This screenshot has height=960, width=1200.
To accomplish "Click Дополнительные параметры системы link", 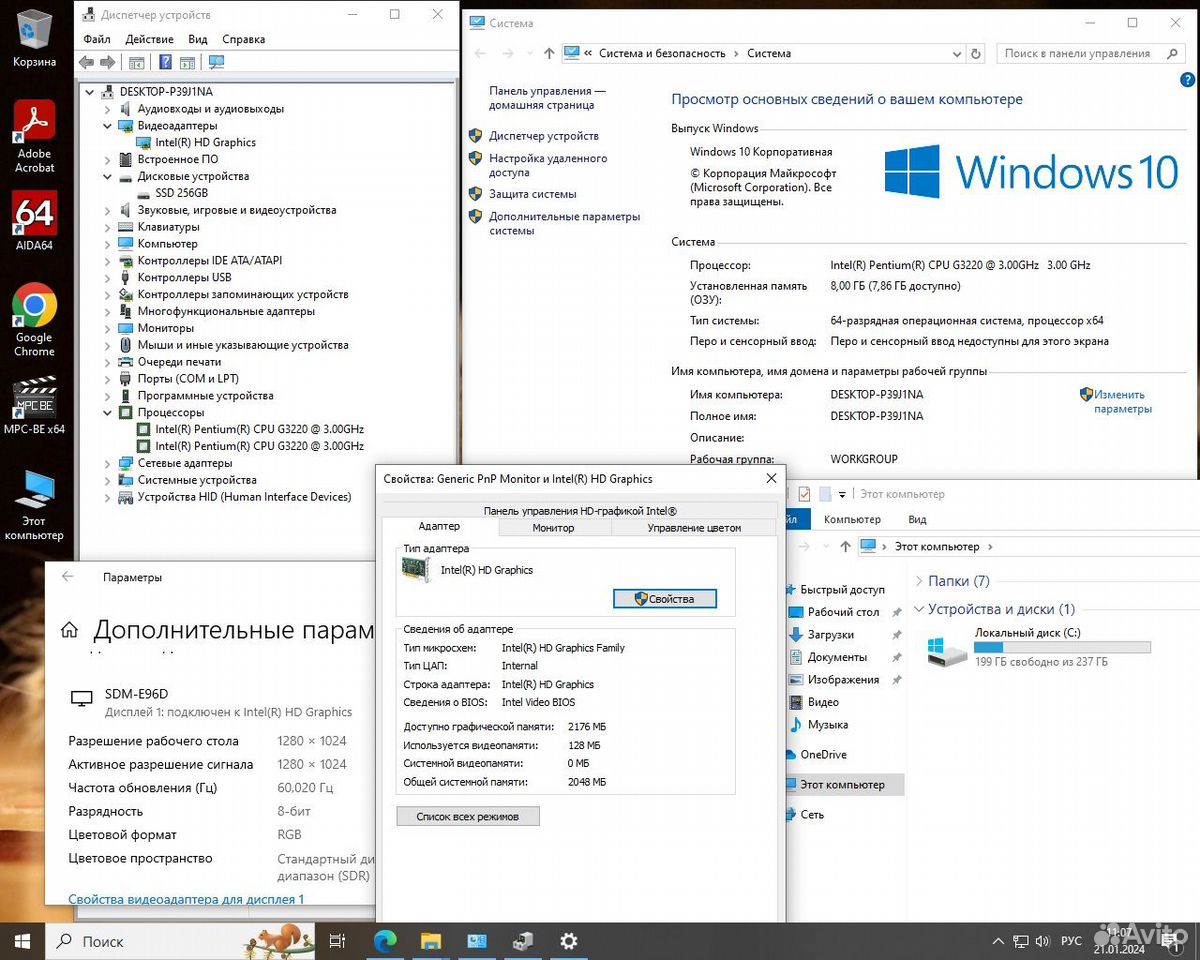I will (x=564, y=223).
